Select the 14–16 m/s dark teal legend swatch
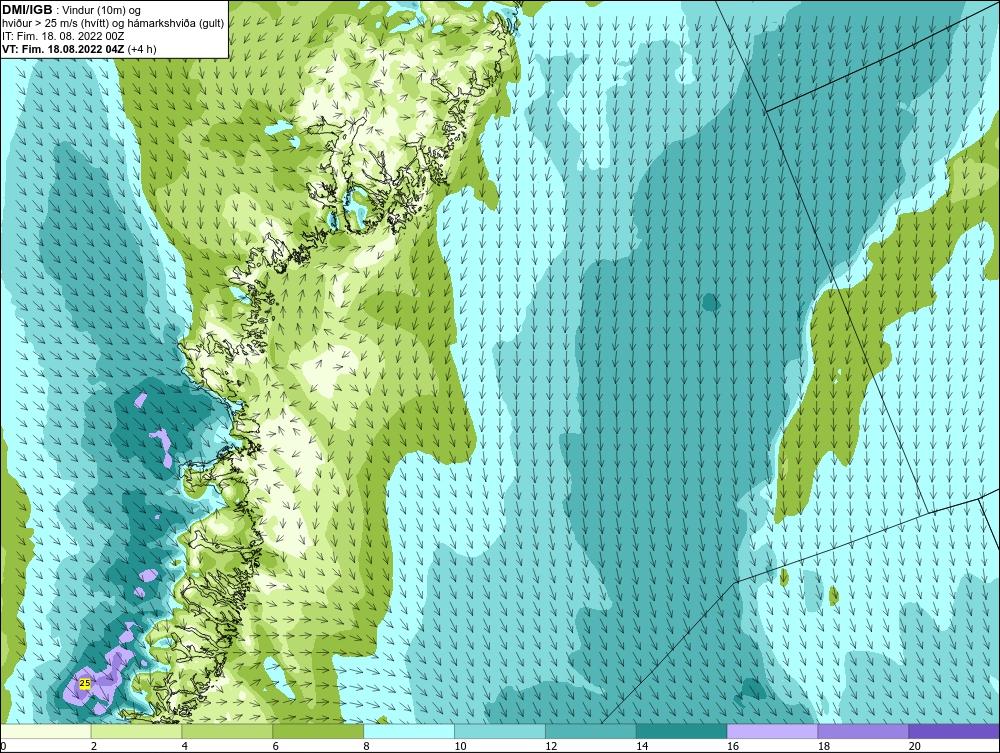1000x753 pixels. (682, 731)
